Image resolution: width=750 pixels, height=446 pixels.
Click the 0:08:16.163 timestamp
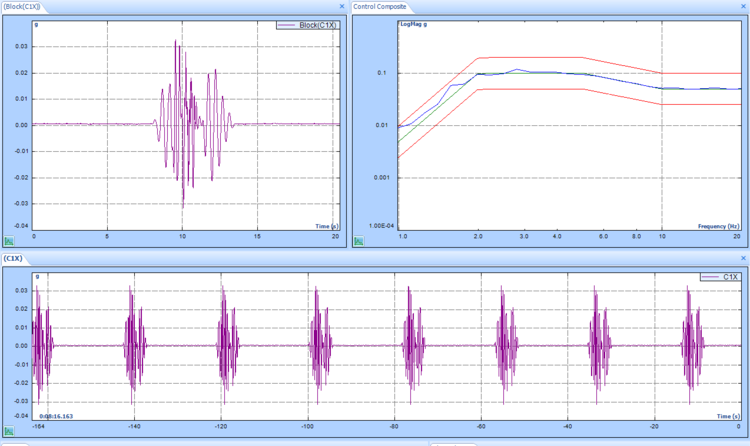click(59, 415)
